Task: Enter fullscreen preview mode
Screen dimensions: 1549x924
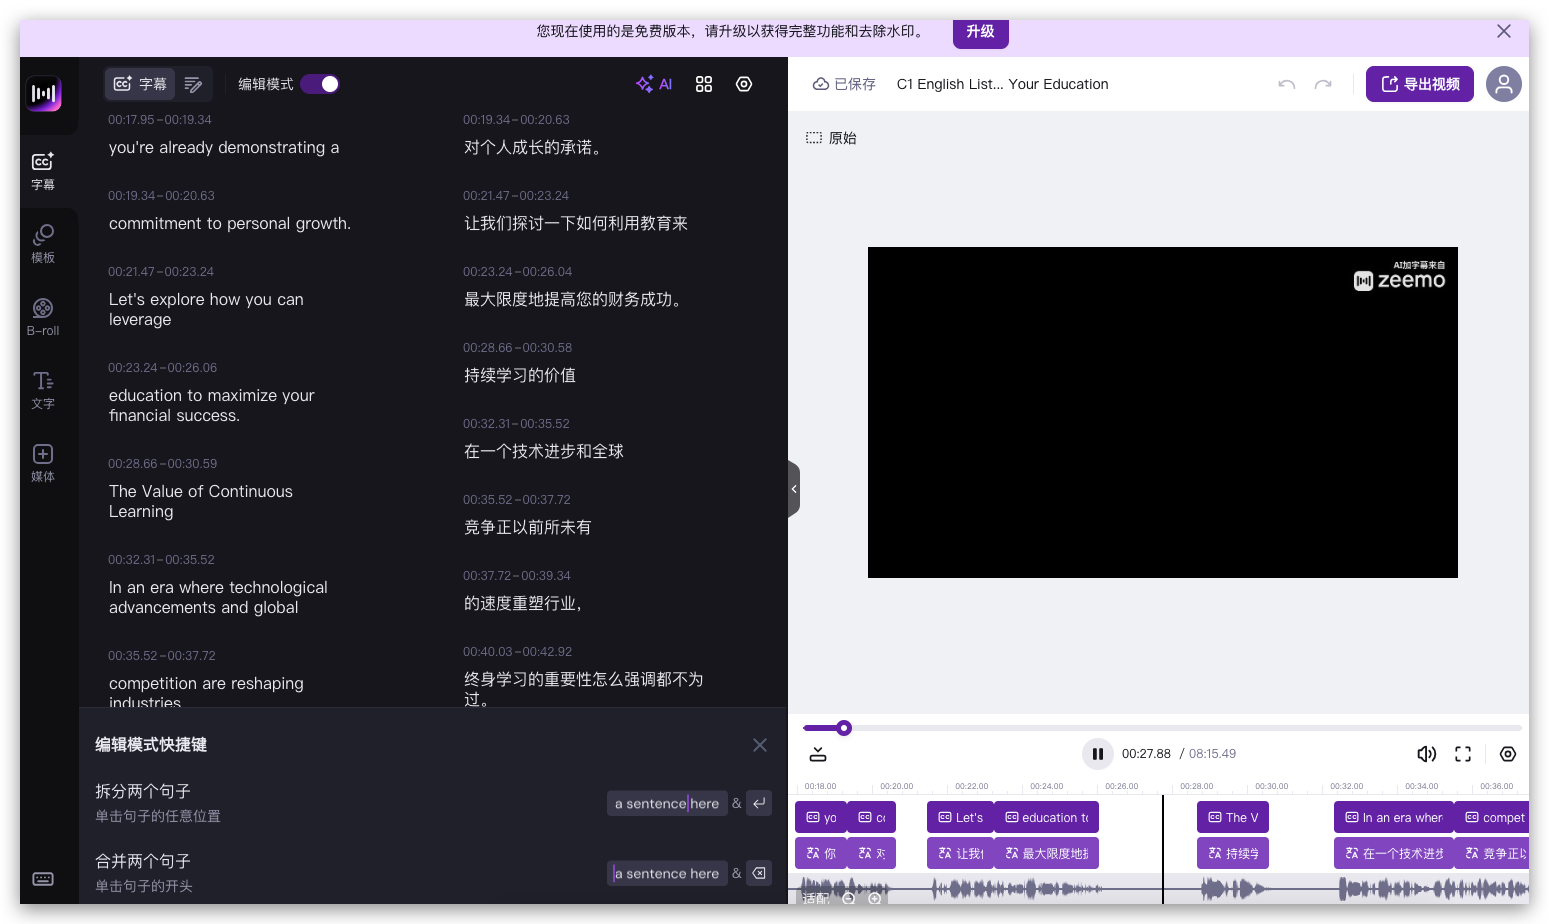Action: tap(1463, 754)
